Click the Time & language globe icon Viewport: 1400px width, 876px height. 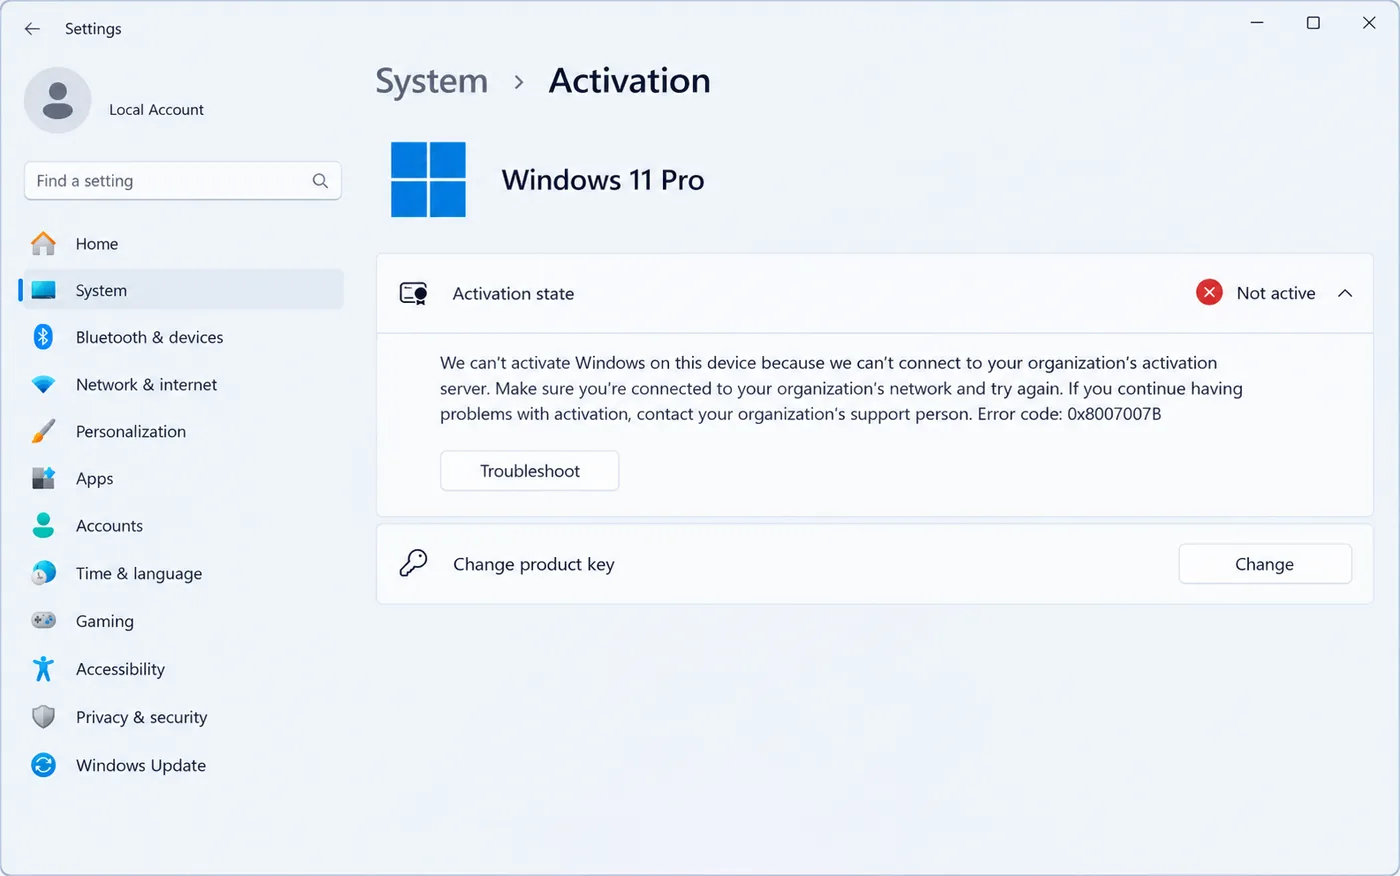coord(43,573)
